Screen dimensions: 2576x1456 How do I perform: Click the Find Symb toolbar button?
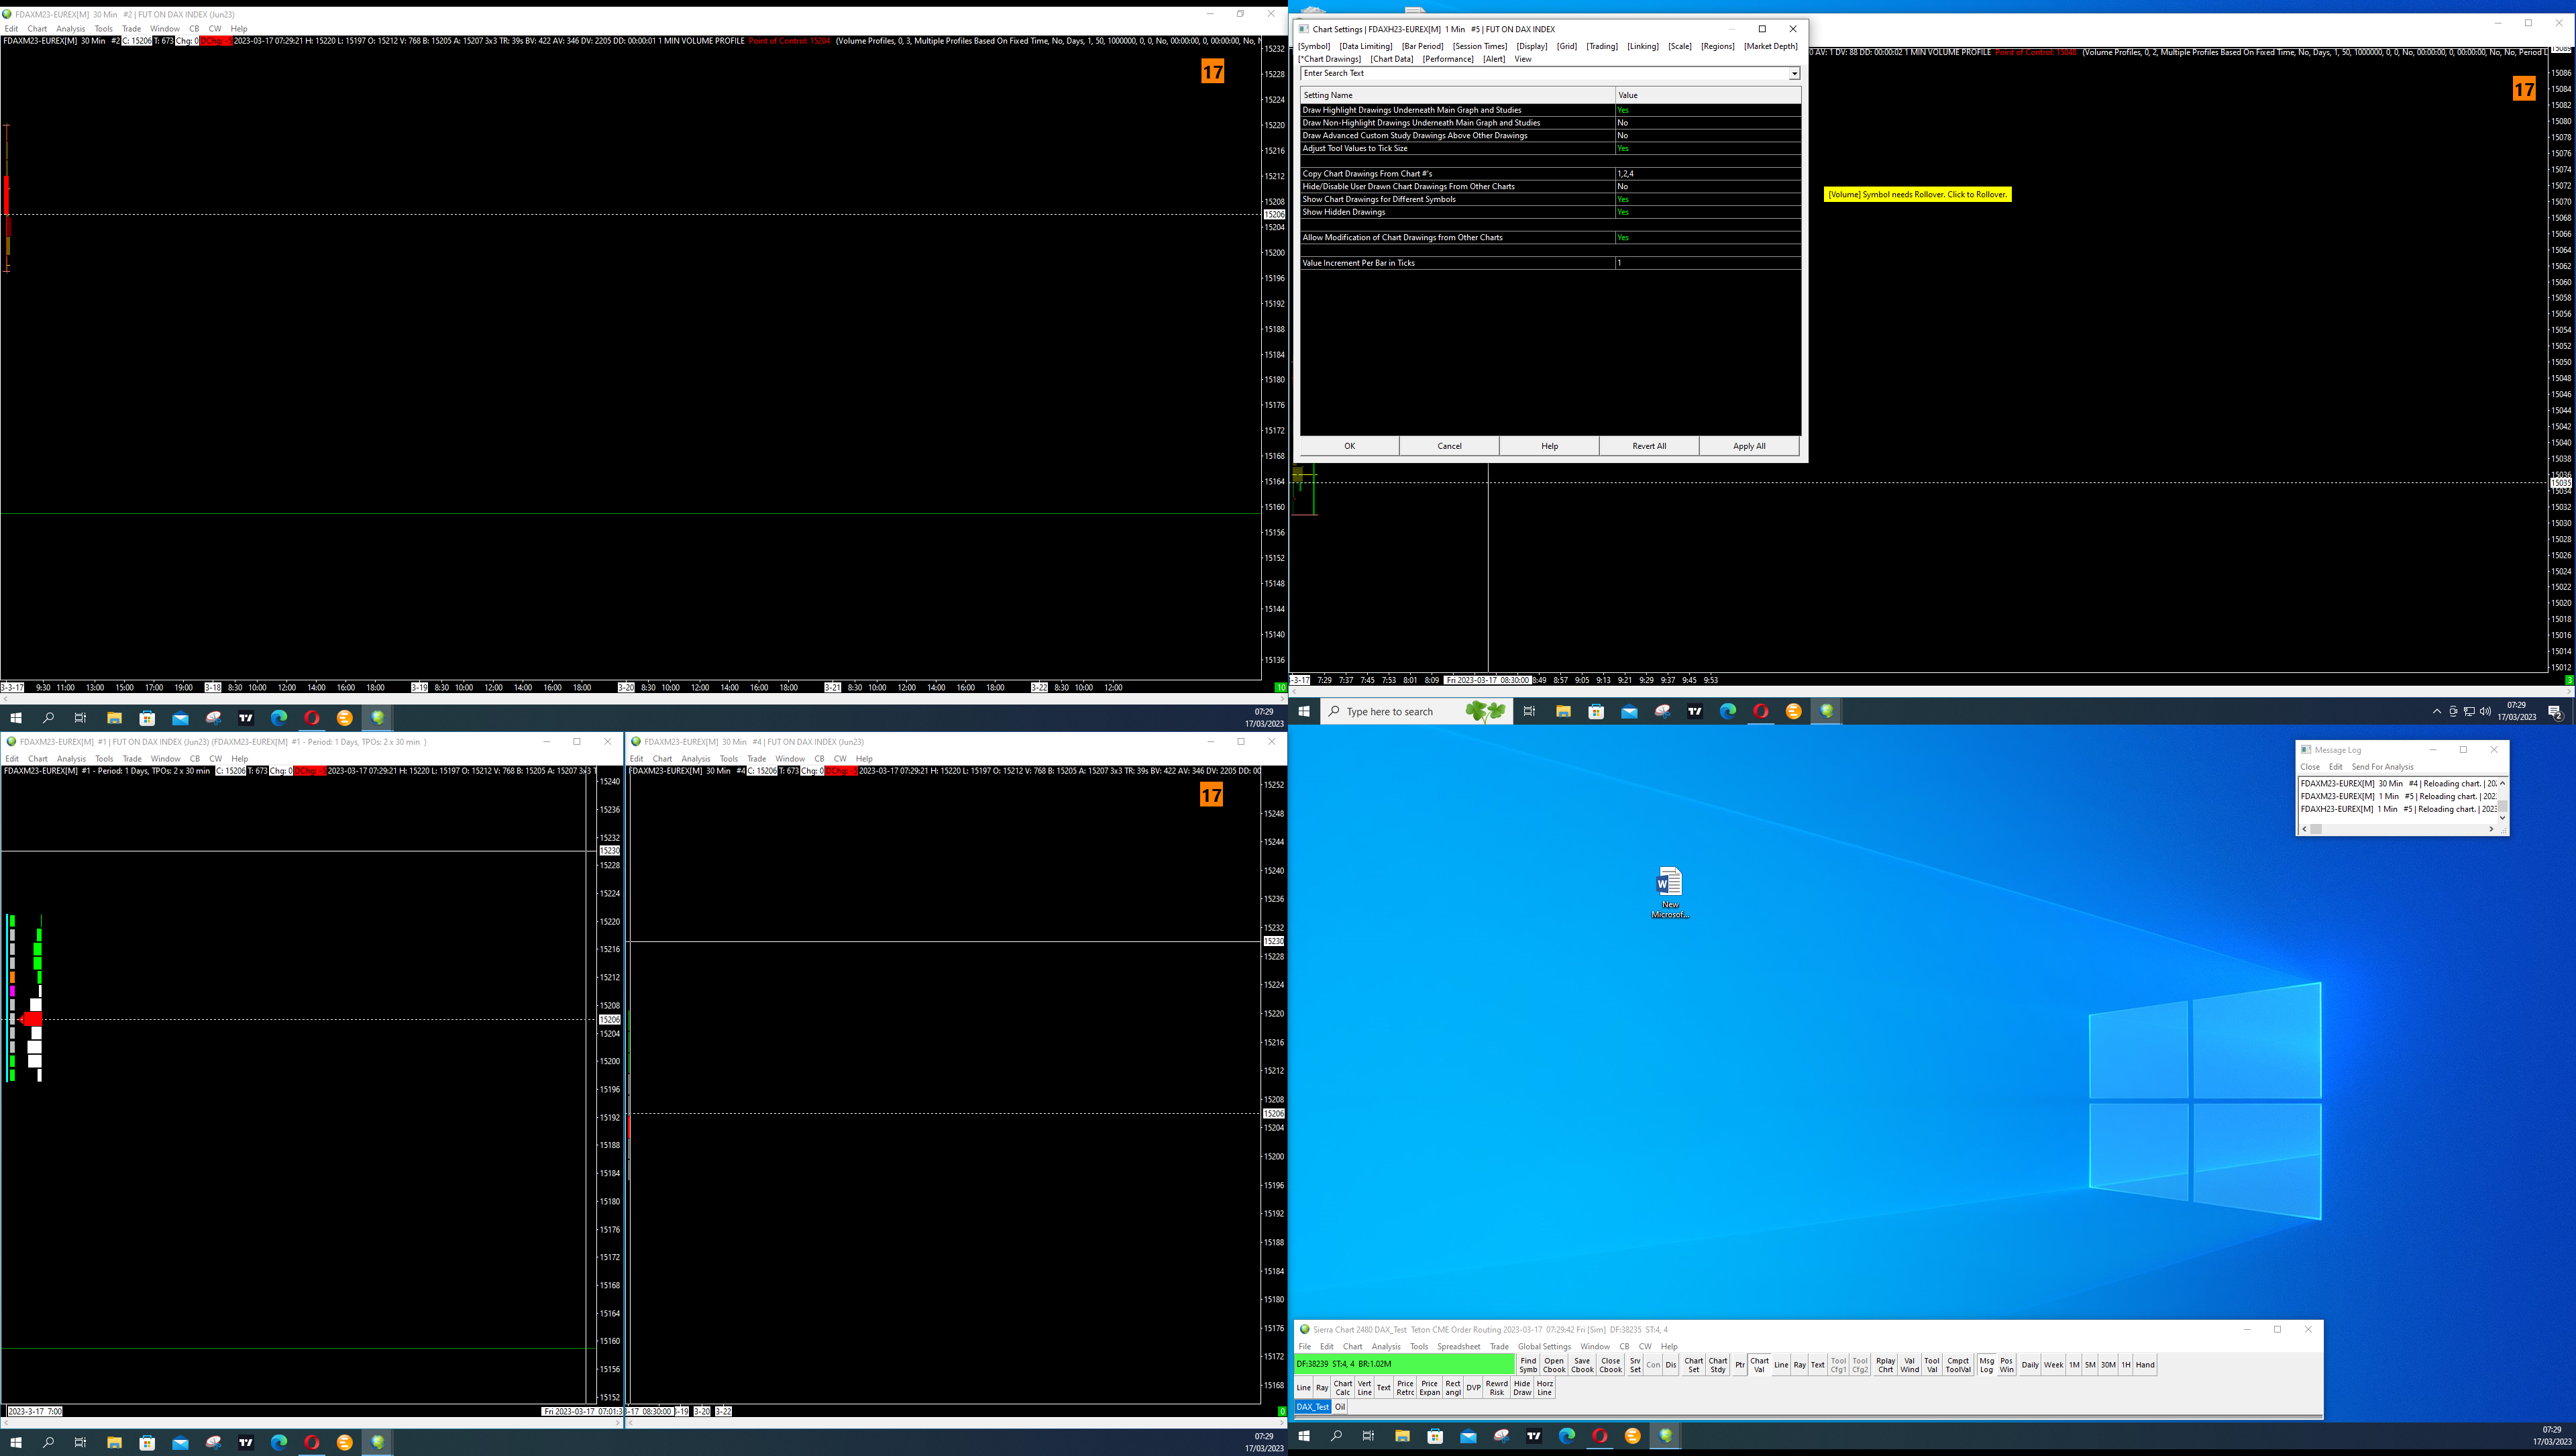click(1528, 1365)
